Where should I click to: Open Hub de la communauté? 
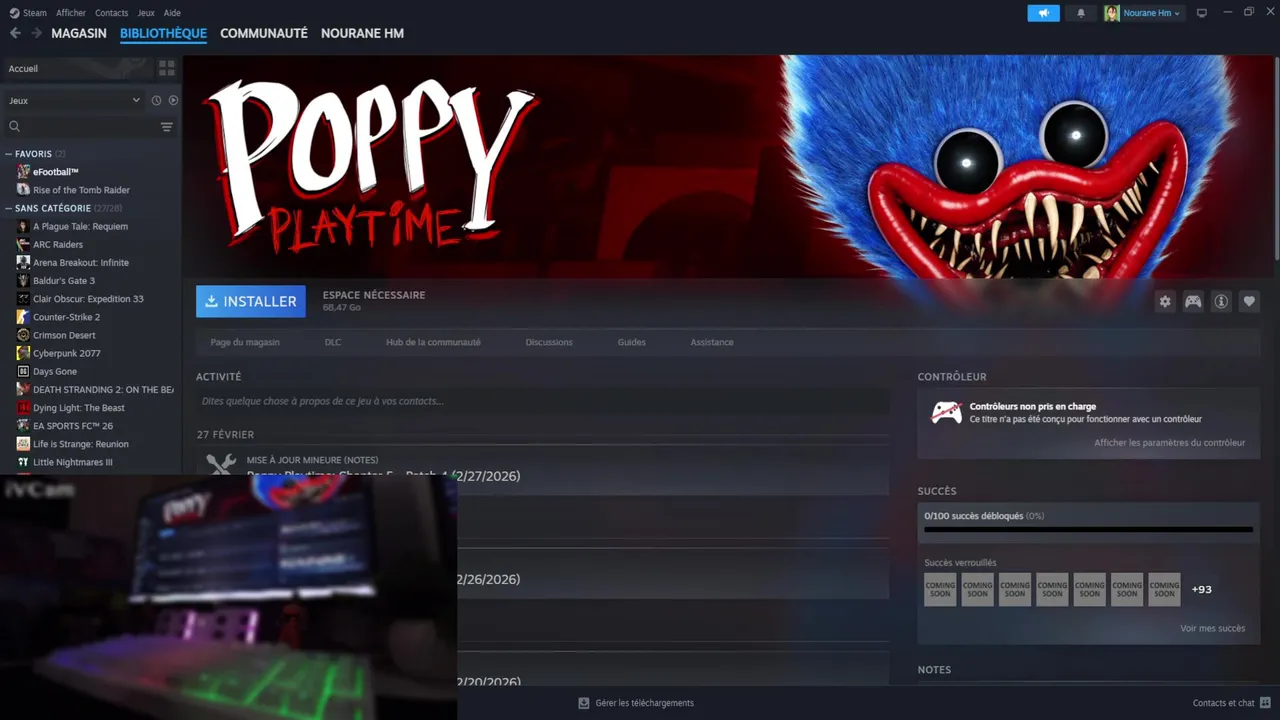[x=433, y=342]
